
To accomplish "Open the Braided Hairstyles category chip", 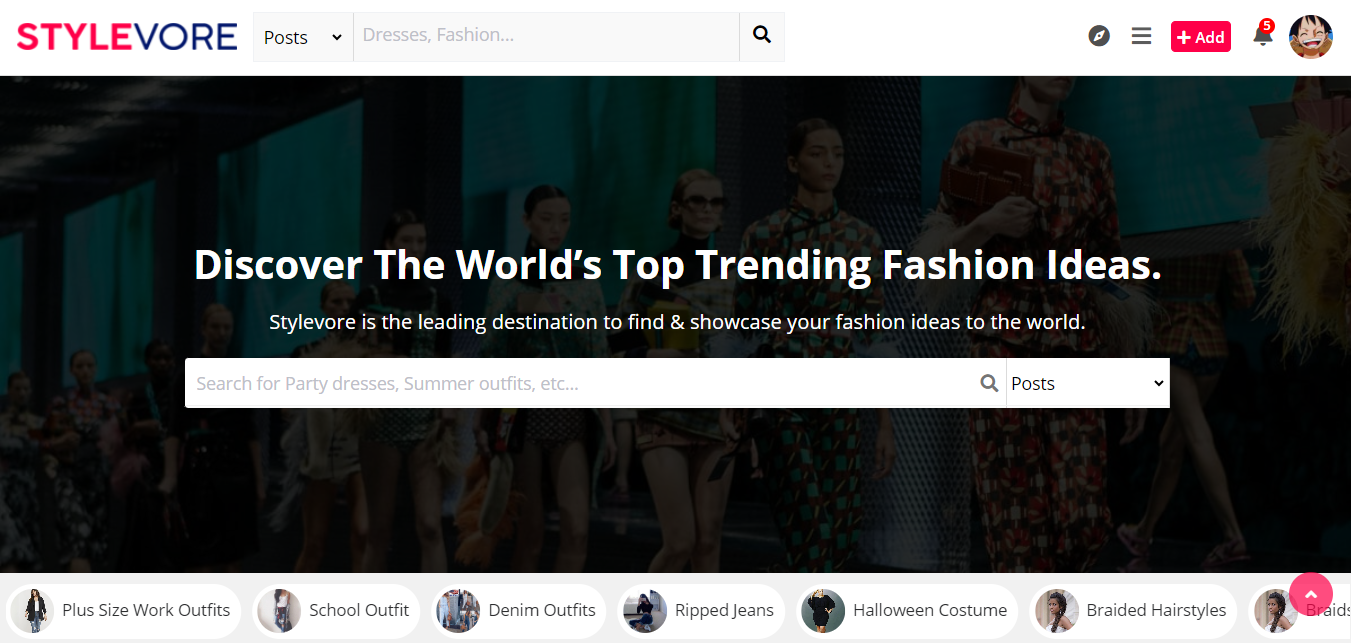I will [x=1155, y=610].
